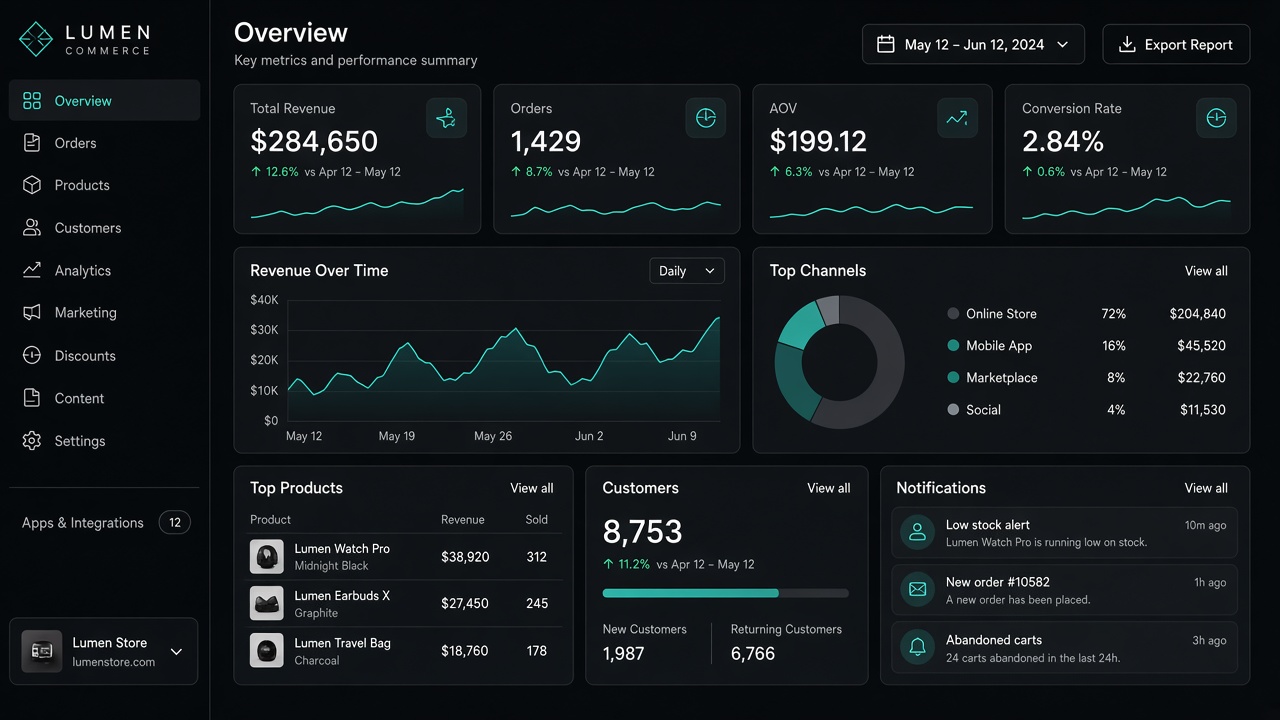This screenshot has width=1280, height=720.
Task: Click View all in Customers card
Action: tap(829, 488)
